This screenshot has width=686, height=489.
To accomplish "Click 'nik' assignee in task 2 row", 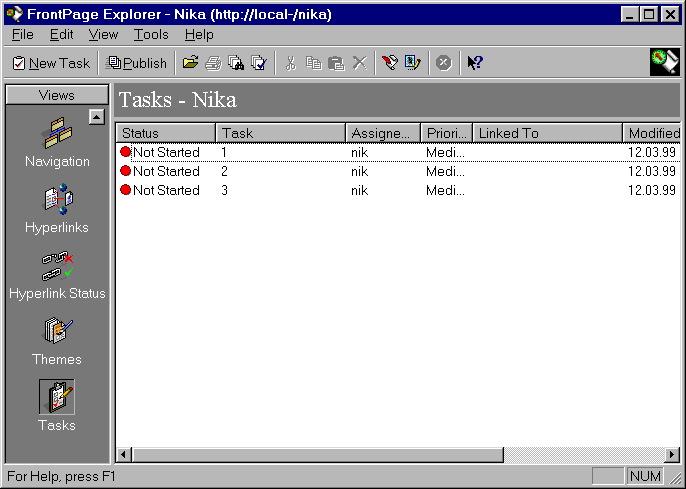I will [360, 171].
